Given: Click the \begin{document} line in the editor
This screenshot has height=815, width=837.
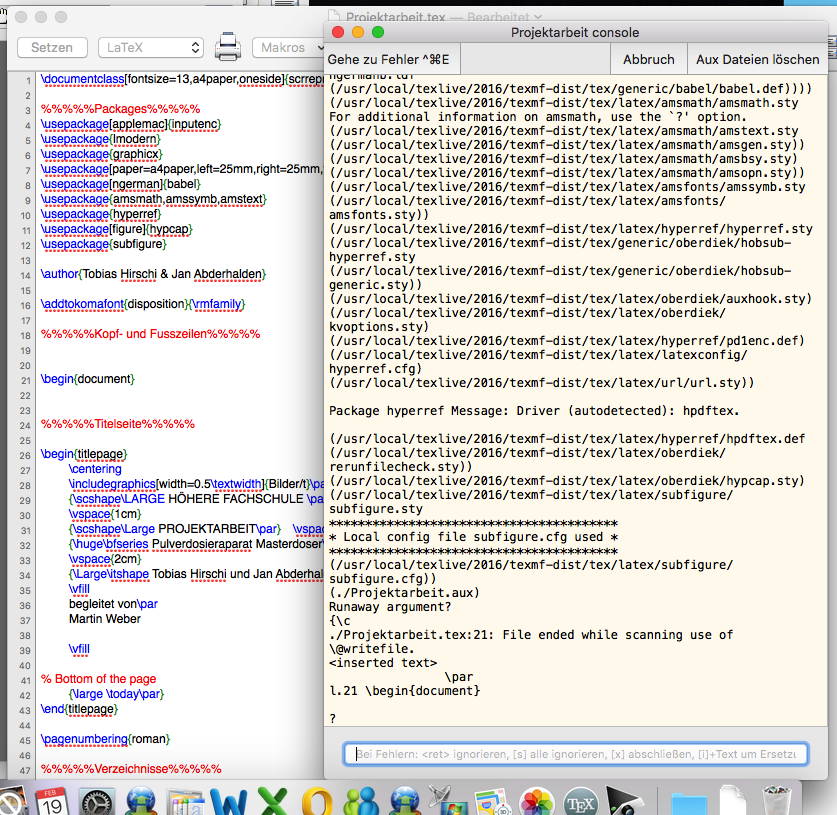Looking at the screenshot, I should click(x=88, y=379).
